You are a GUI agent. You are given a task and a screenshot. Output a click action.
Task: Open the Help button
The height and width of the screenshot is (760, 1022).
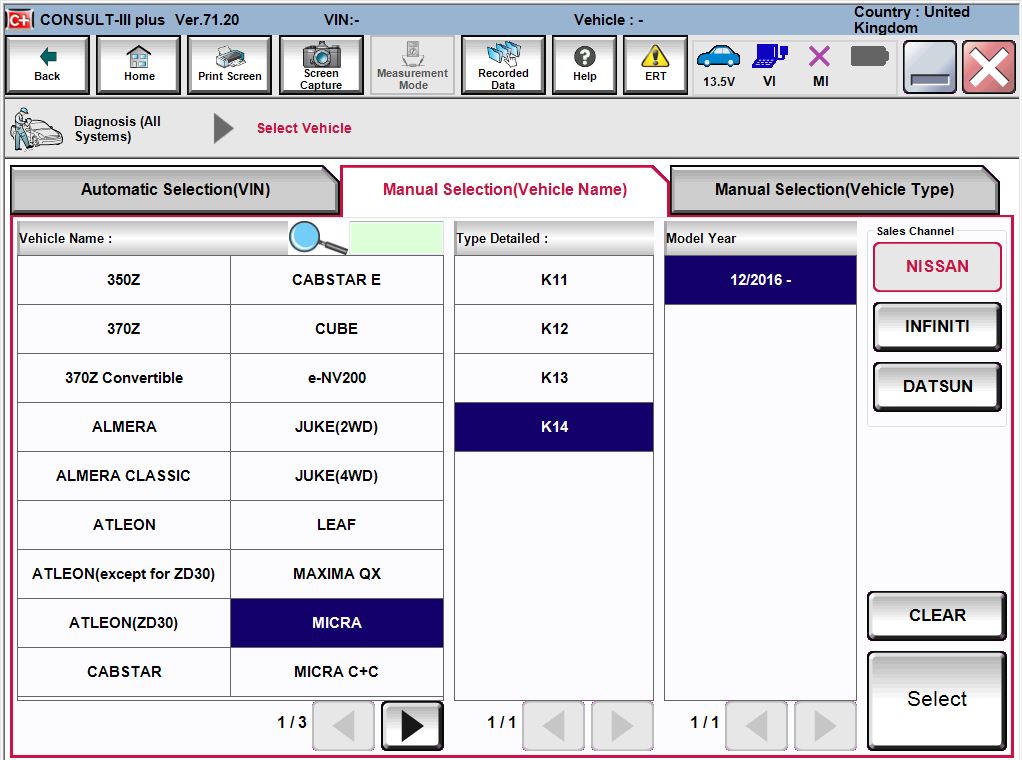[584, 65]
